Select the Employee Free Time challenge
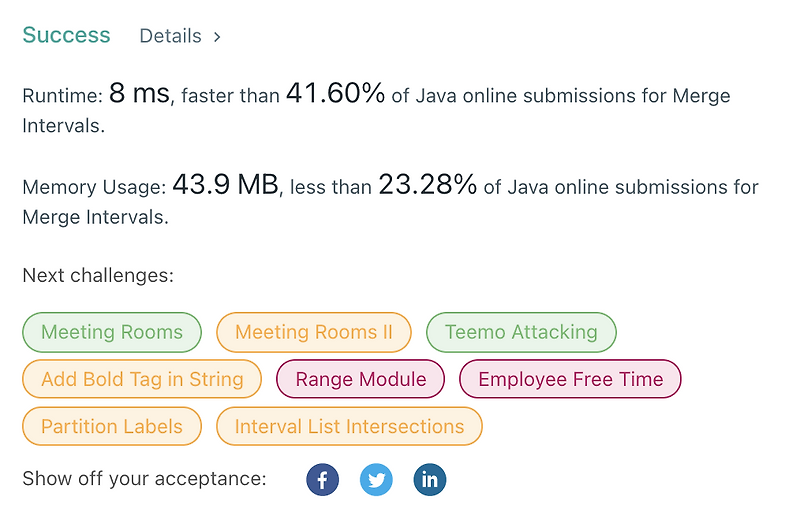 [570, 379]
